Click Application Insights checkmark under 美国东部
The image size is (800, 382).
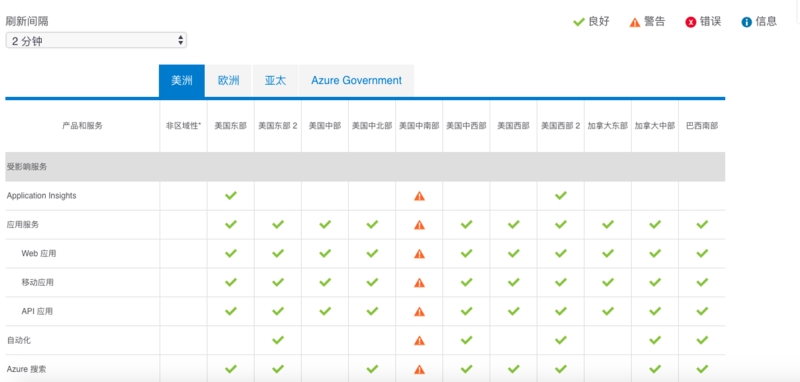(231, 195)
